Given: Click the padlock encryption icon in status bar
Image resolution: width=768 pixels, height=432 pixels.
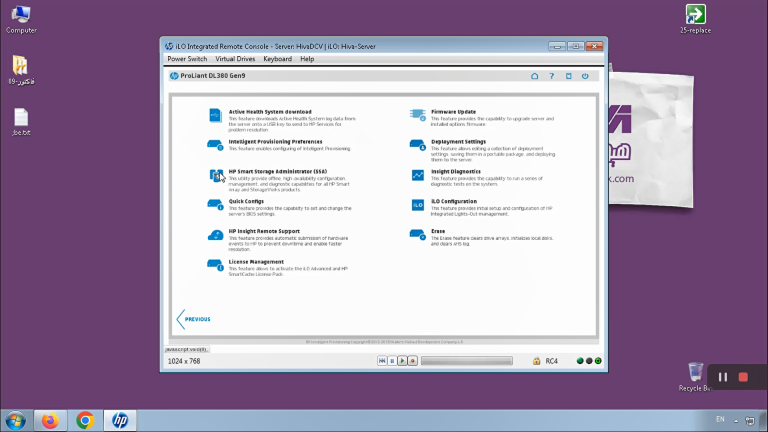Looking at the screenshot, I should click(536, 361).
